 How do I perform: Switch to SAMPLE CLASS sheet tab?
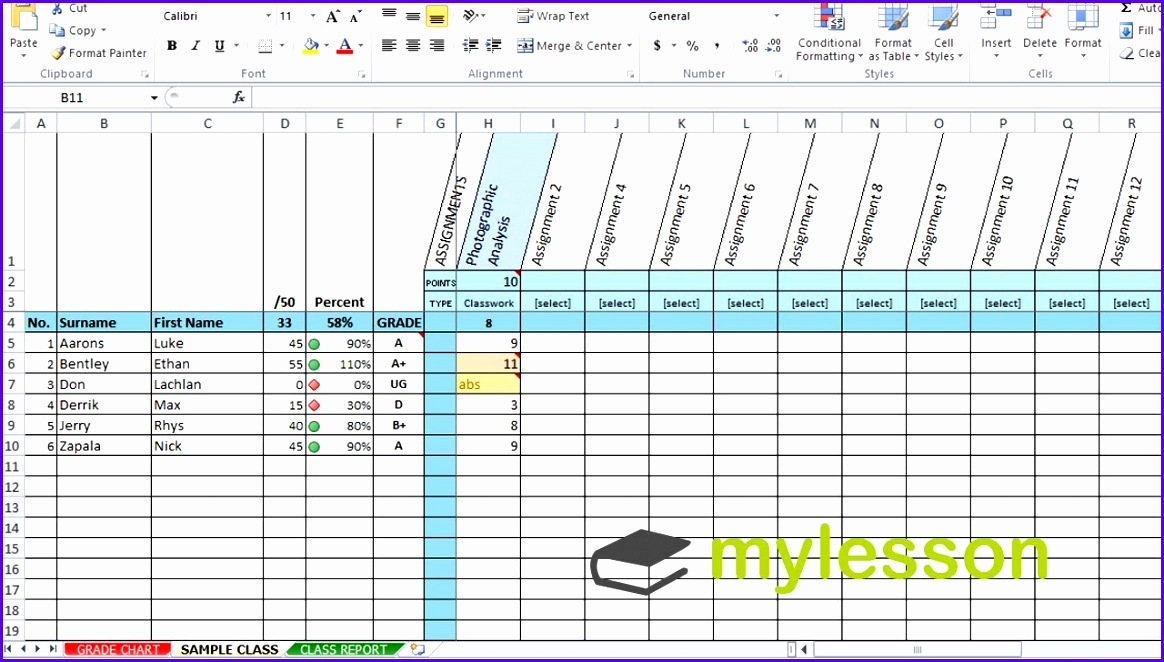pyautogui.click(x=229, y=649)
